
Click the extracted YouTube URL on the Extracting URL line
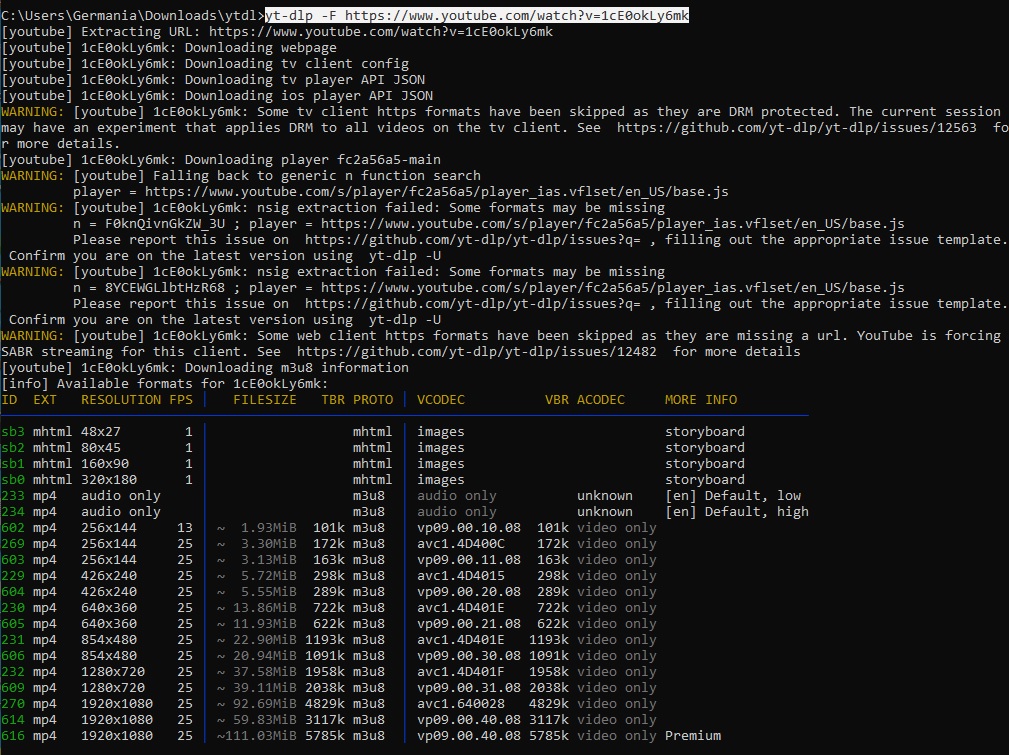point(380,32)
